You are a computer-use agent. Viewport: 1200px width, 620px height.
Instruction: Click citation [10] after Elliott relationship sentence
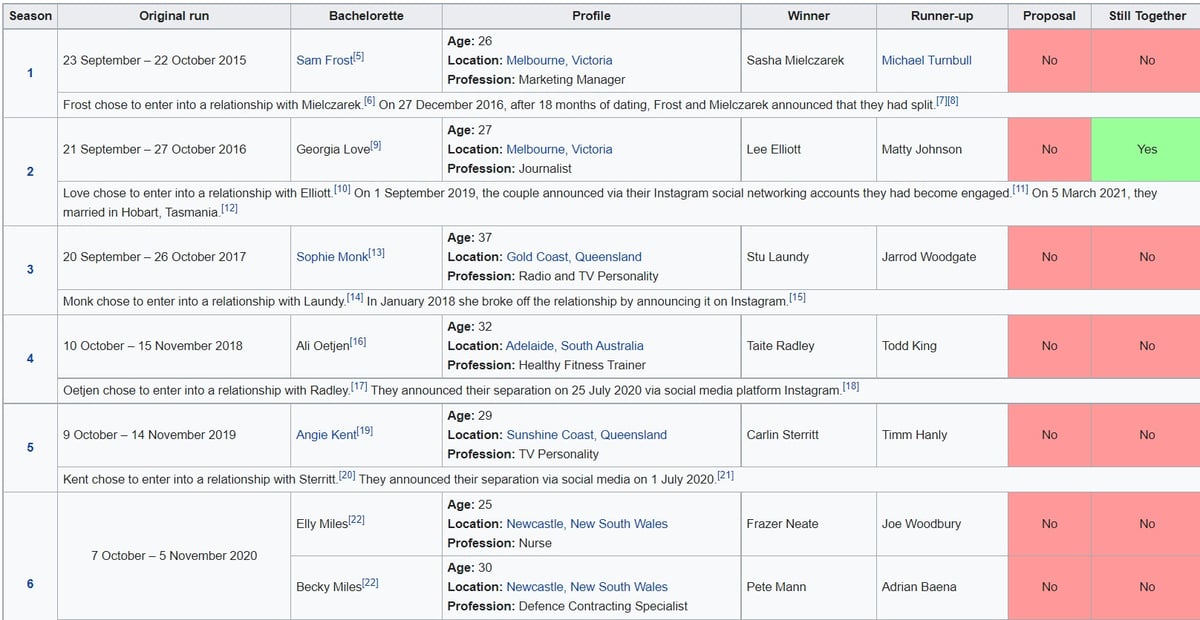341,189
